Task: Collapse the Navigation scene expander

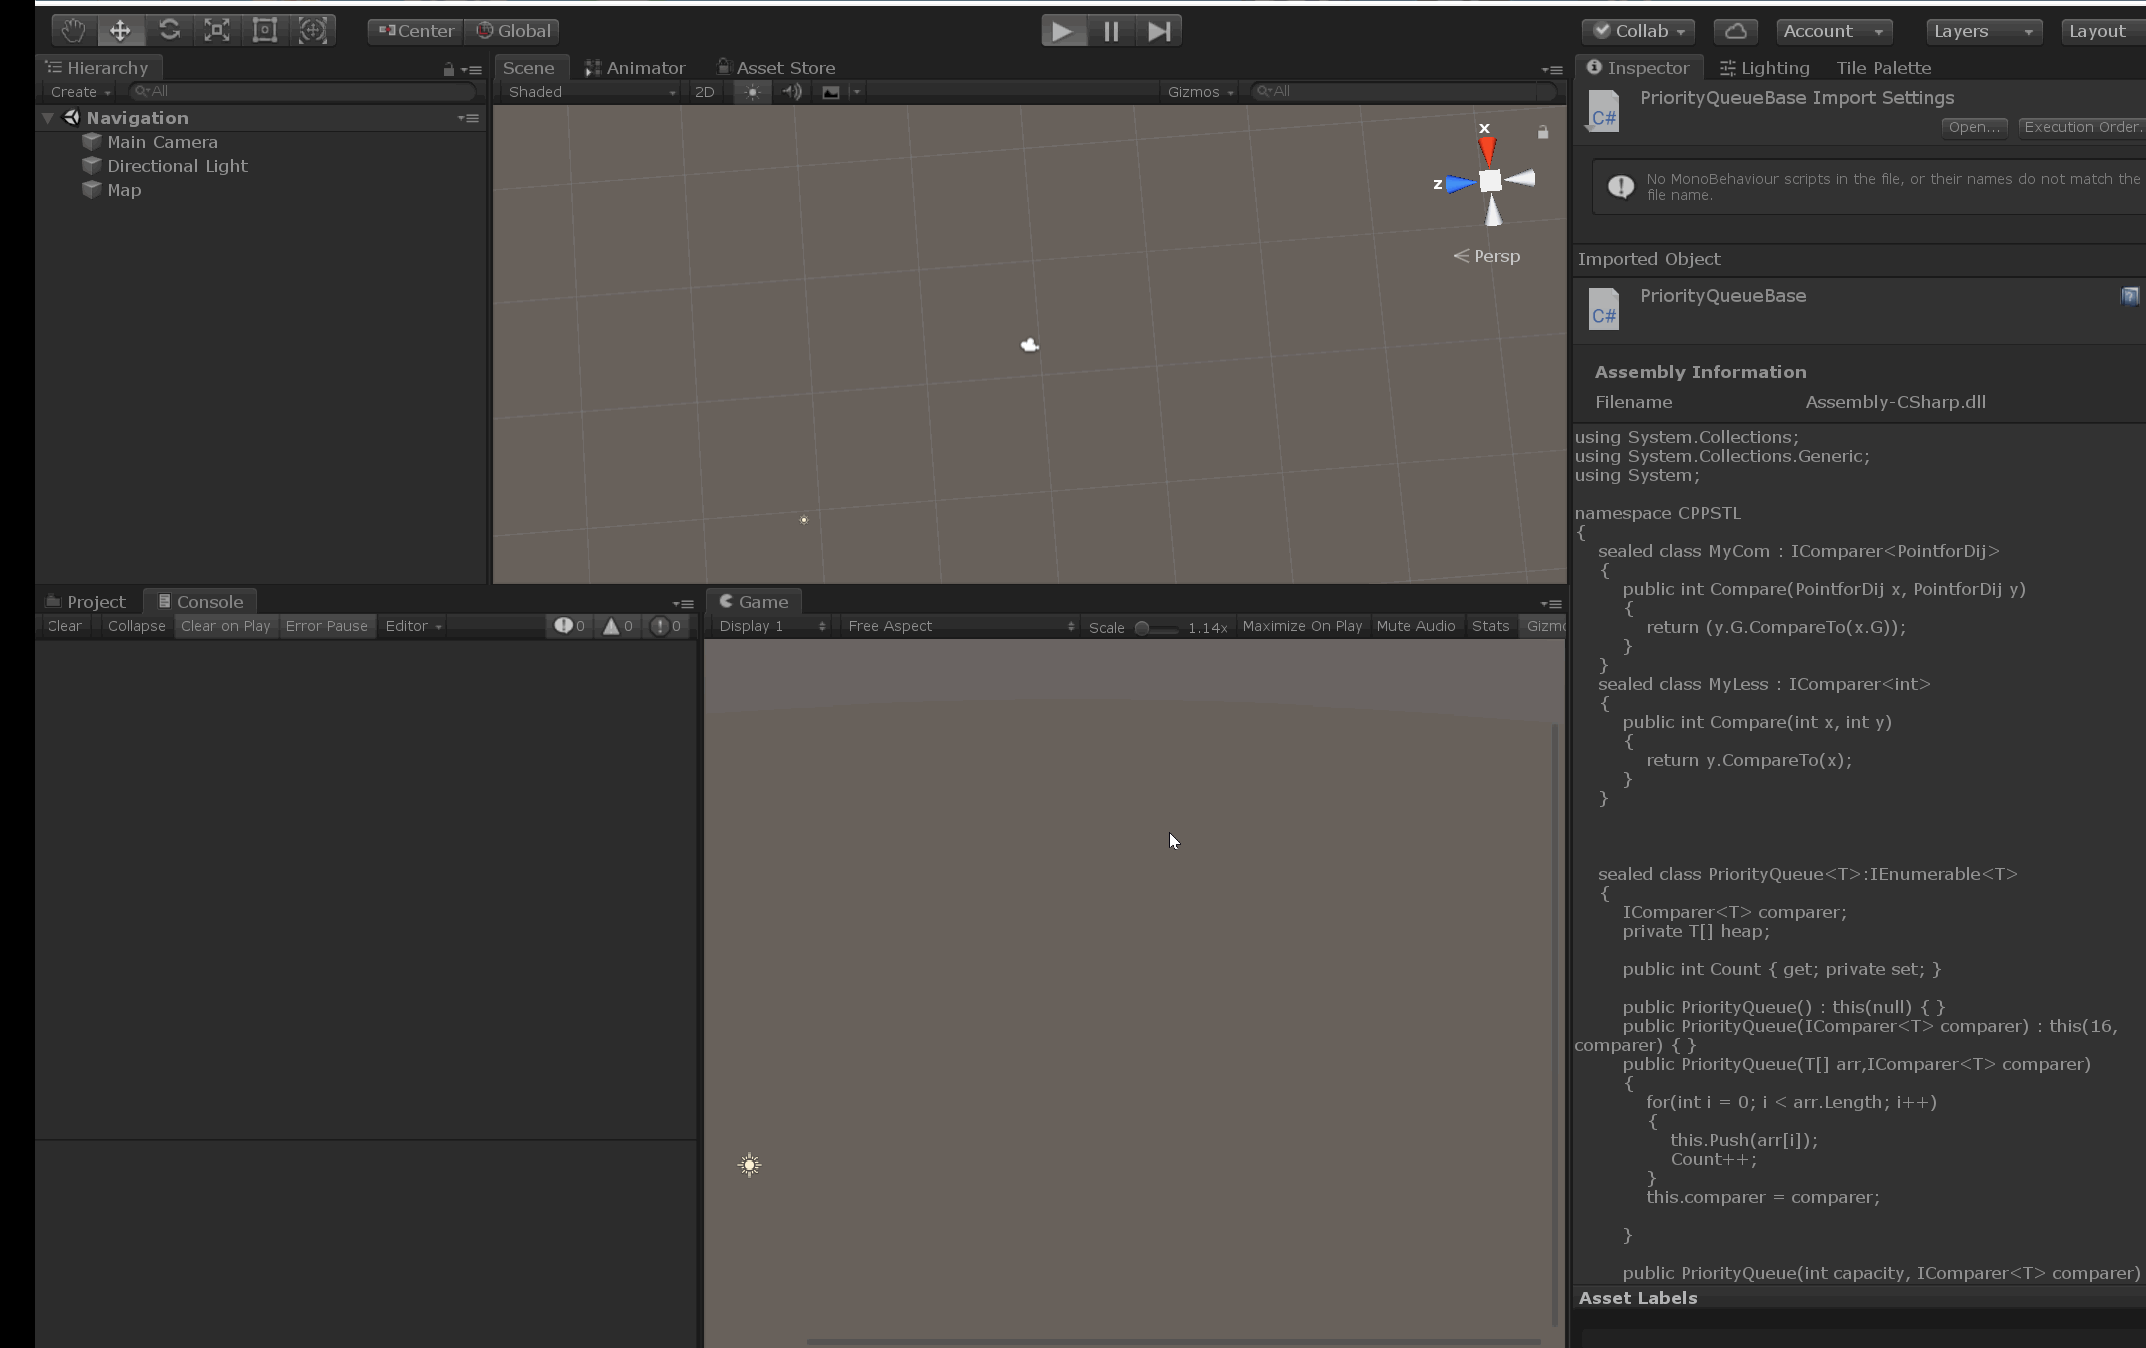Action: [x=47, y=118]
